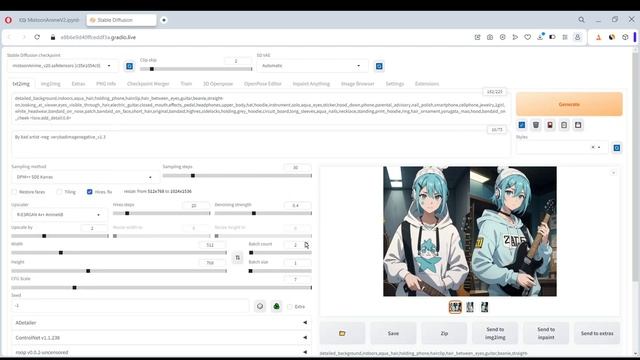The image size is (640, 360).
Task: Adjust the Sampling steps slider
Action: [x=237, y=176]
